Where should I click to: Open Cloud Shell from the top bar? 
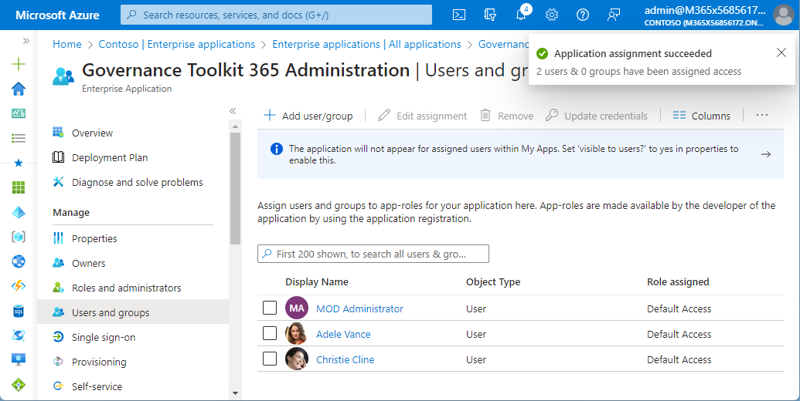[x=459, y=15]
